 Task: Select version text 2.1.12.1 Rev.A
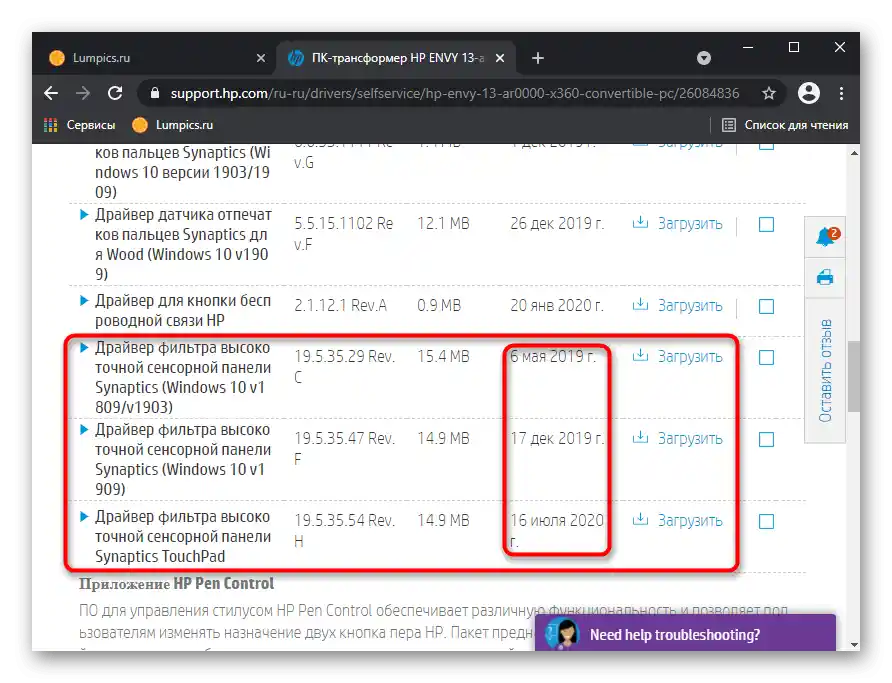tap(340, 306)
